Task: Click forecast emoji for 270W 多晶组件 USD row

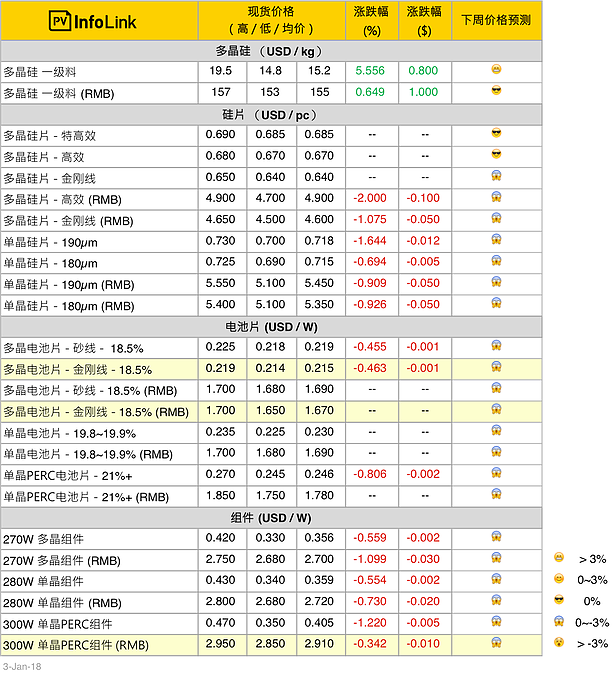Action: point(496,537)
